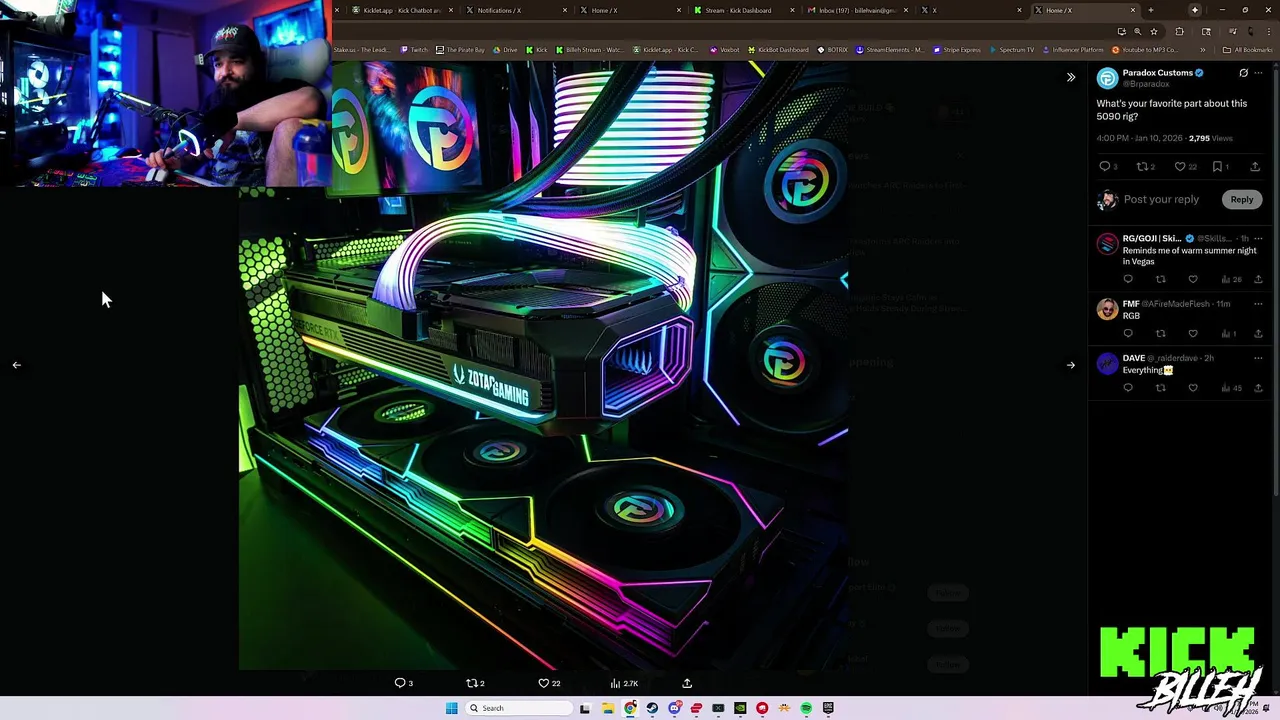1280x720 pixels.
Task: Repost the RG/GOJI comment
Action: click(x=1160, y=279)
